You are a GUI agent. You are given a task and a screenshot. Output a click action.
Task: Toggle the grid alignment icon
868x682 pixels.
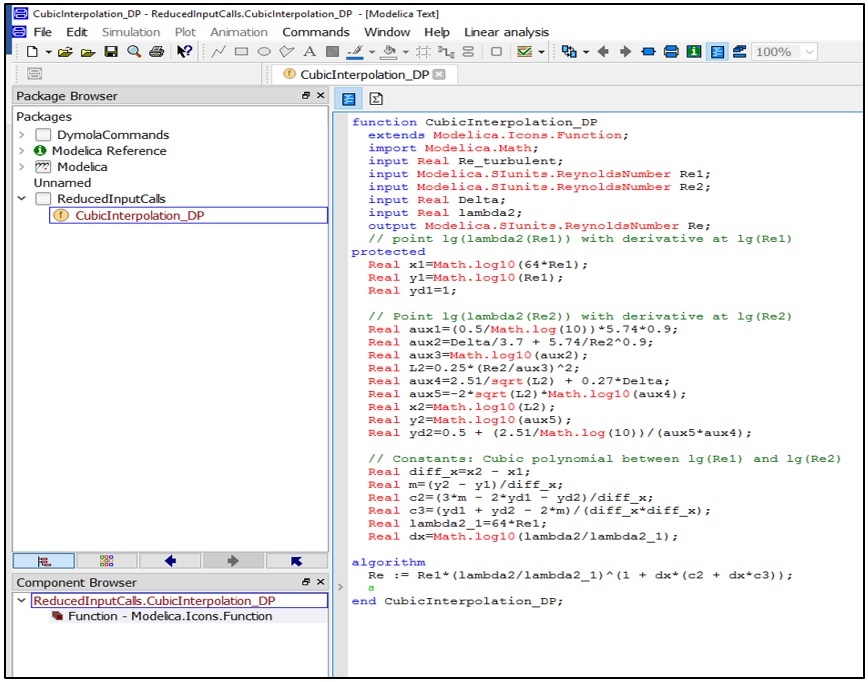[x=423, y=52]
